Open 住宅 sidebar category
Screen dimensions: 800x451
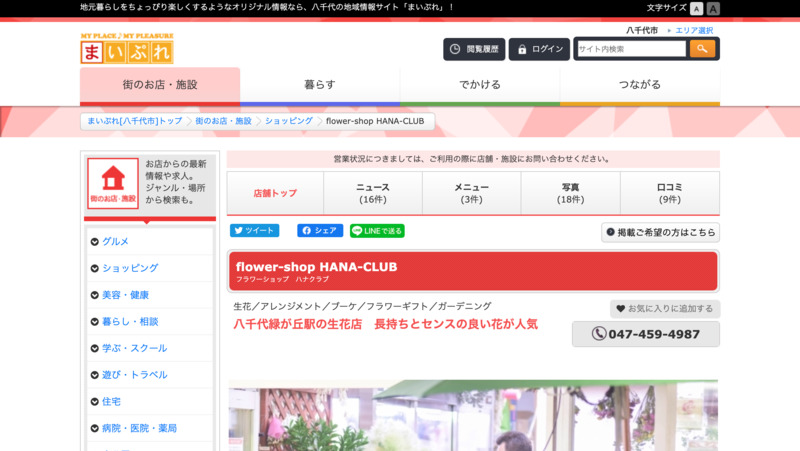pos(111,402)
